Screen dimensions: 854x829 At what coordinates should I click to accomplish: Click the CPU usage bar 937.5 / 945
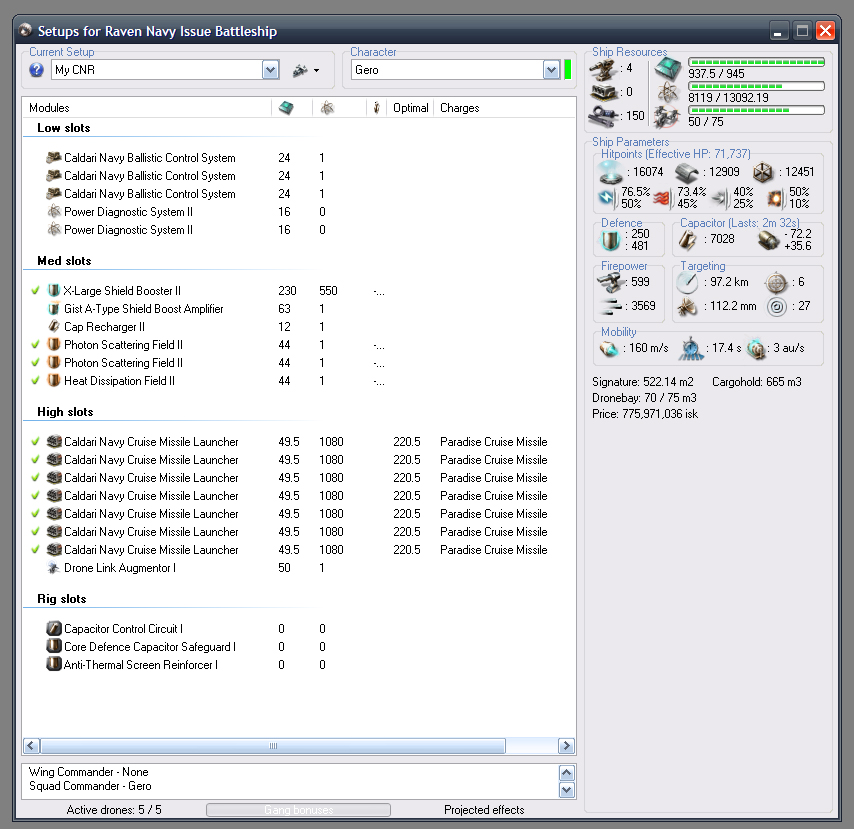(x=757, y=62)
